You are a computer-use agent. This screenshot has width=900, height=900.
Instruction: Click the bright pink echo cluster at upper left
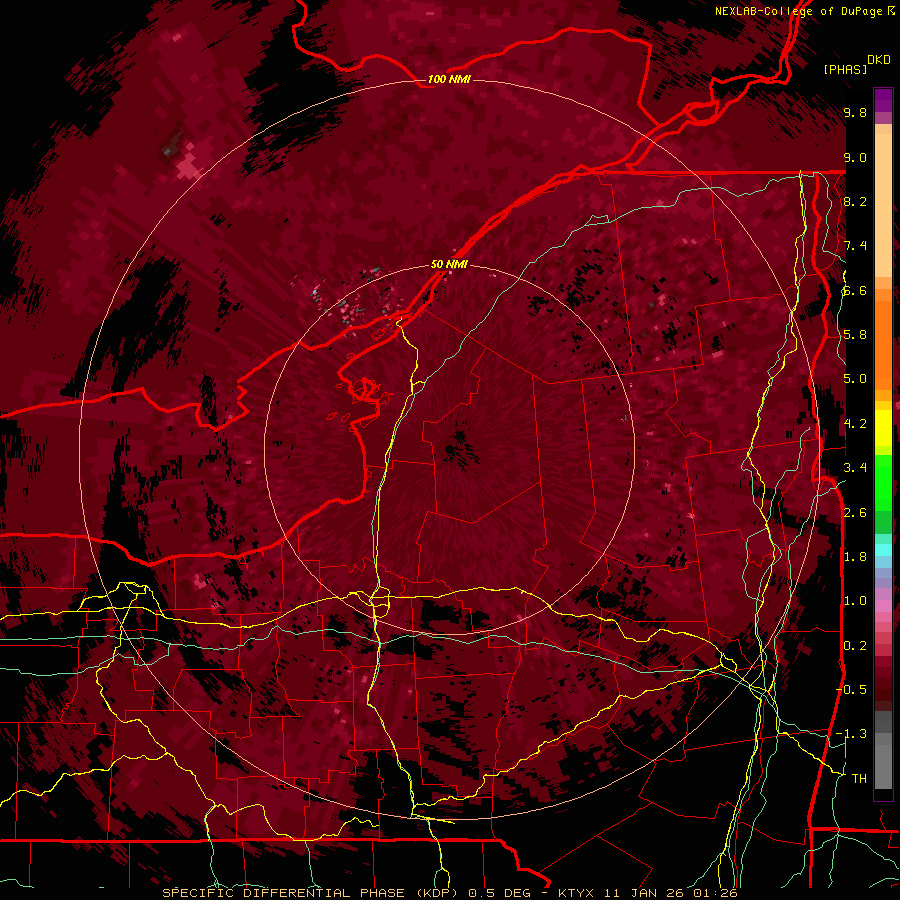[188, 166]
